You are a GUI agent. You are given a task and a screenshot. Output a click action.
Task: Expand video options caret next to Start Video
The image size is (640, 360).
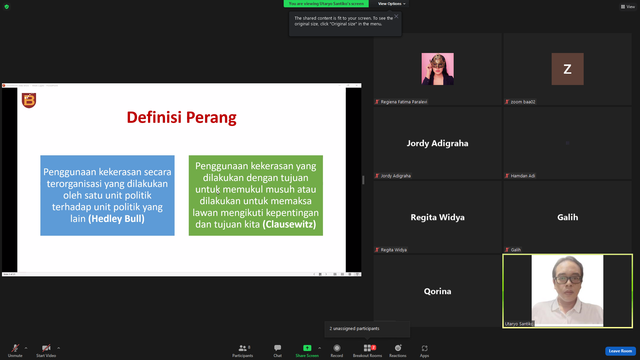(x=58, y=348)
